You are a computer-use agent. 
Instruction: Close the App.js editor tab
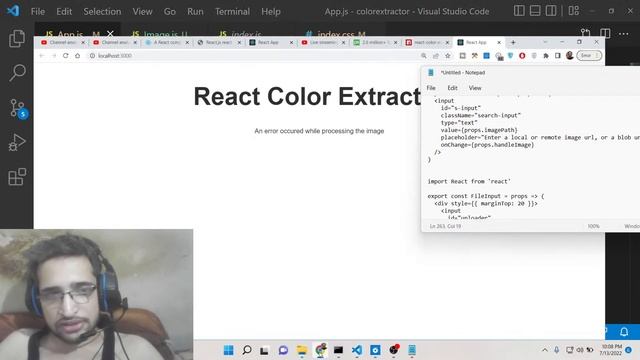coord(110,33)
